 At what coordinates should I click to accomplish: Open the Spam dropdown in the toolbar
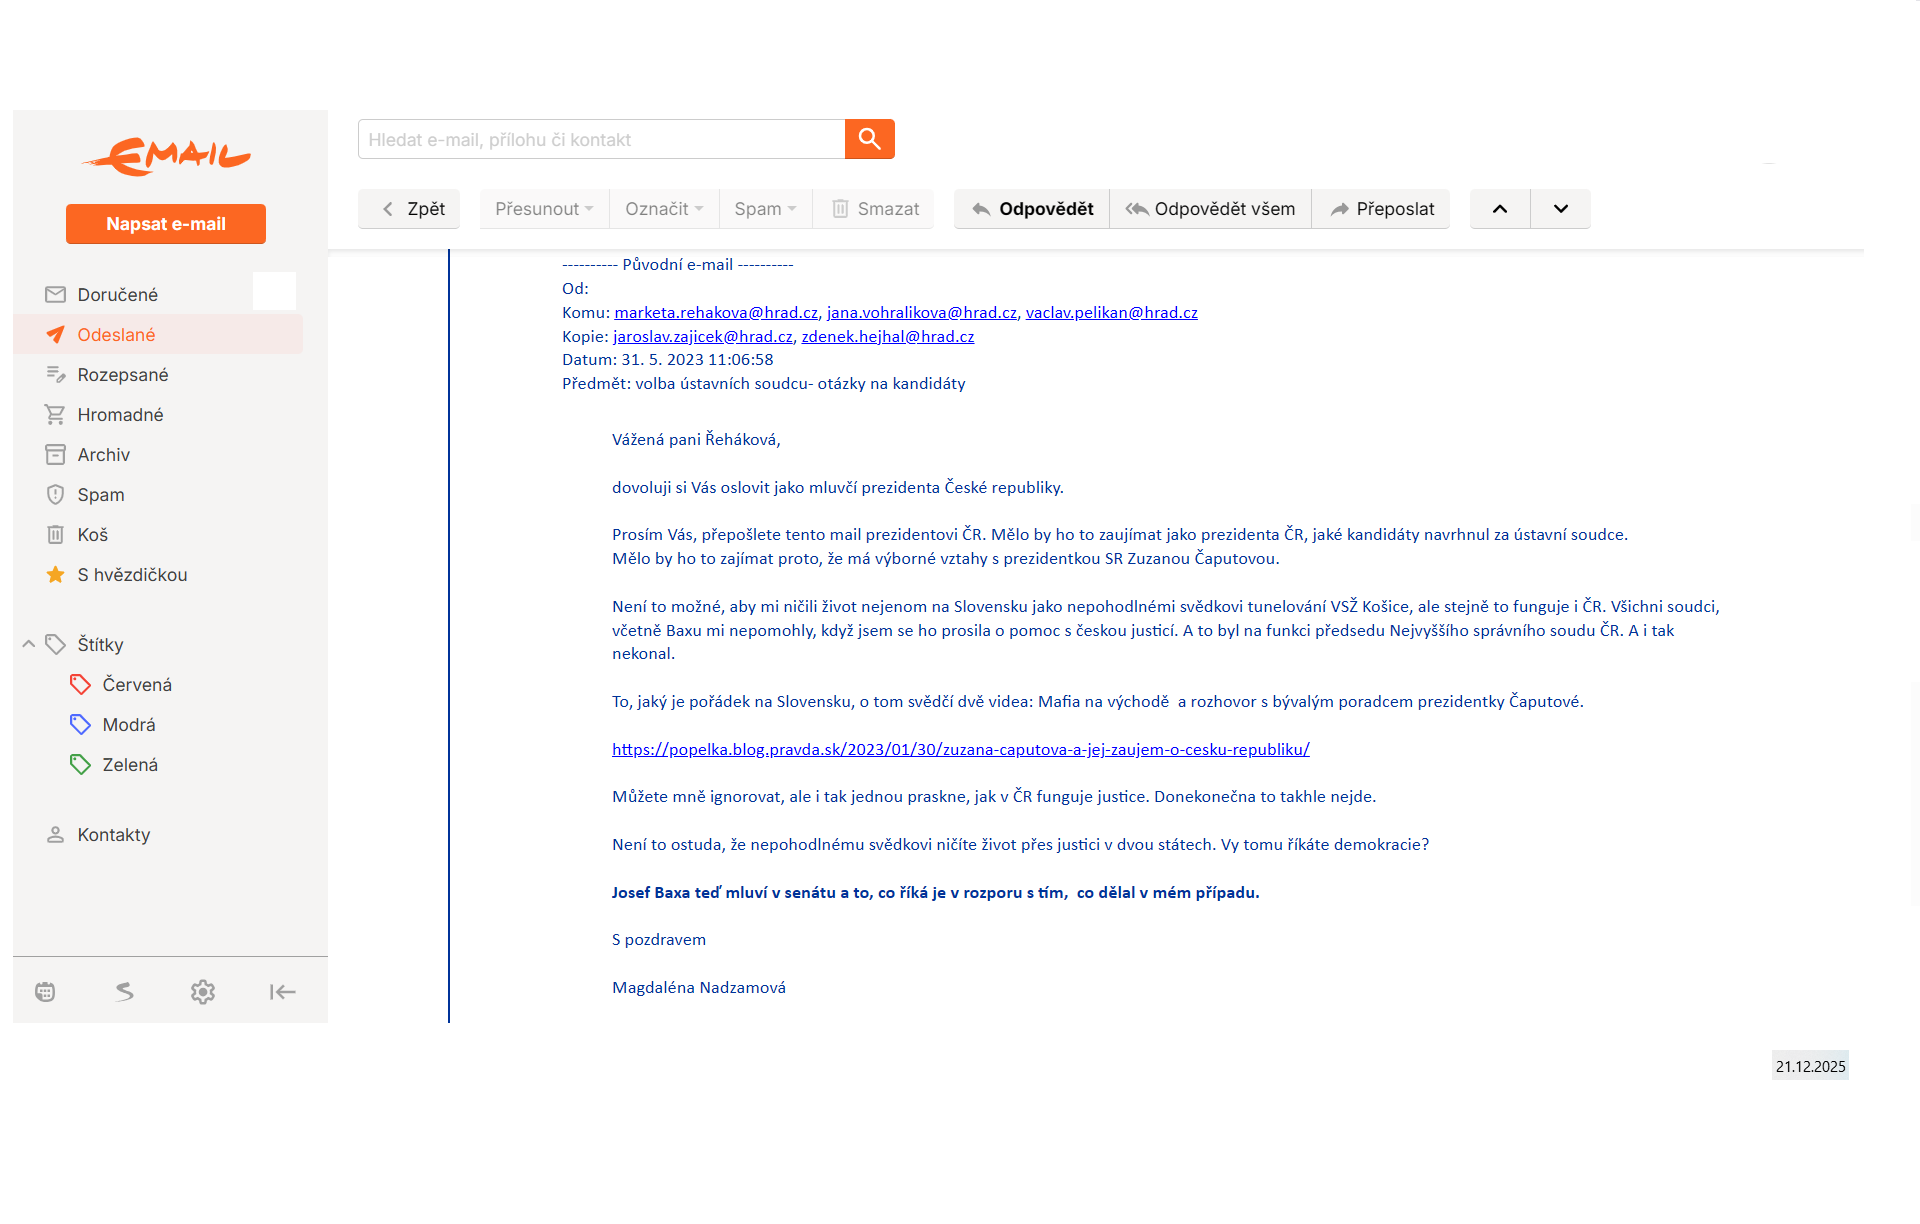point(765,209)
